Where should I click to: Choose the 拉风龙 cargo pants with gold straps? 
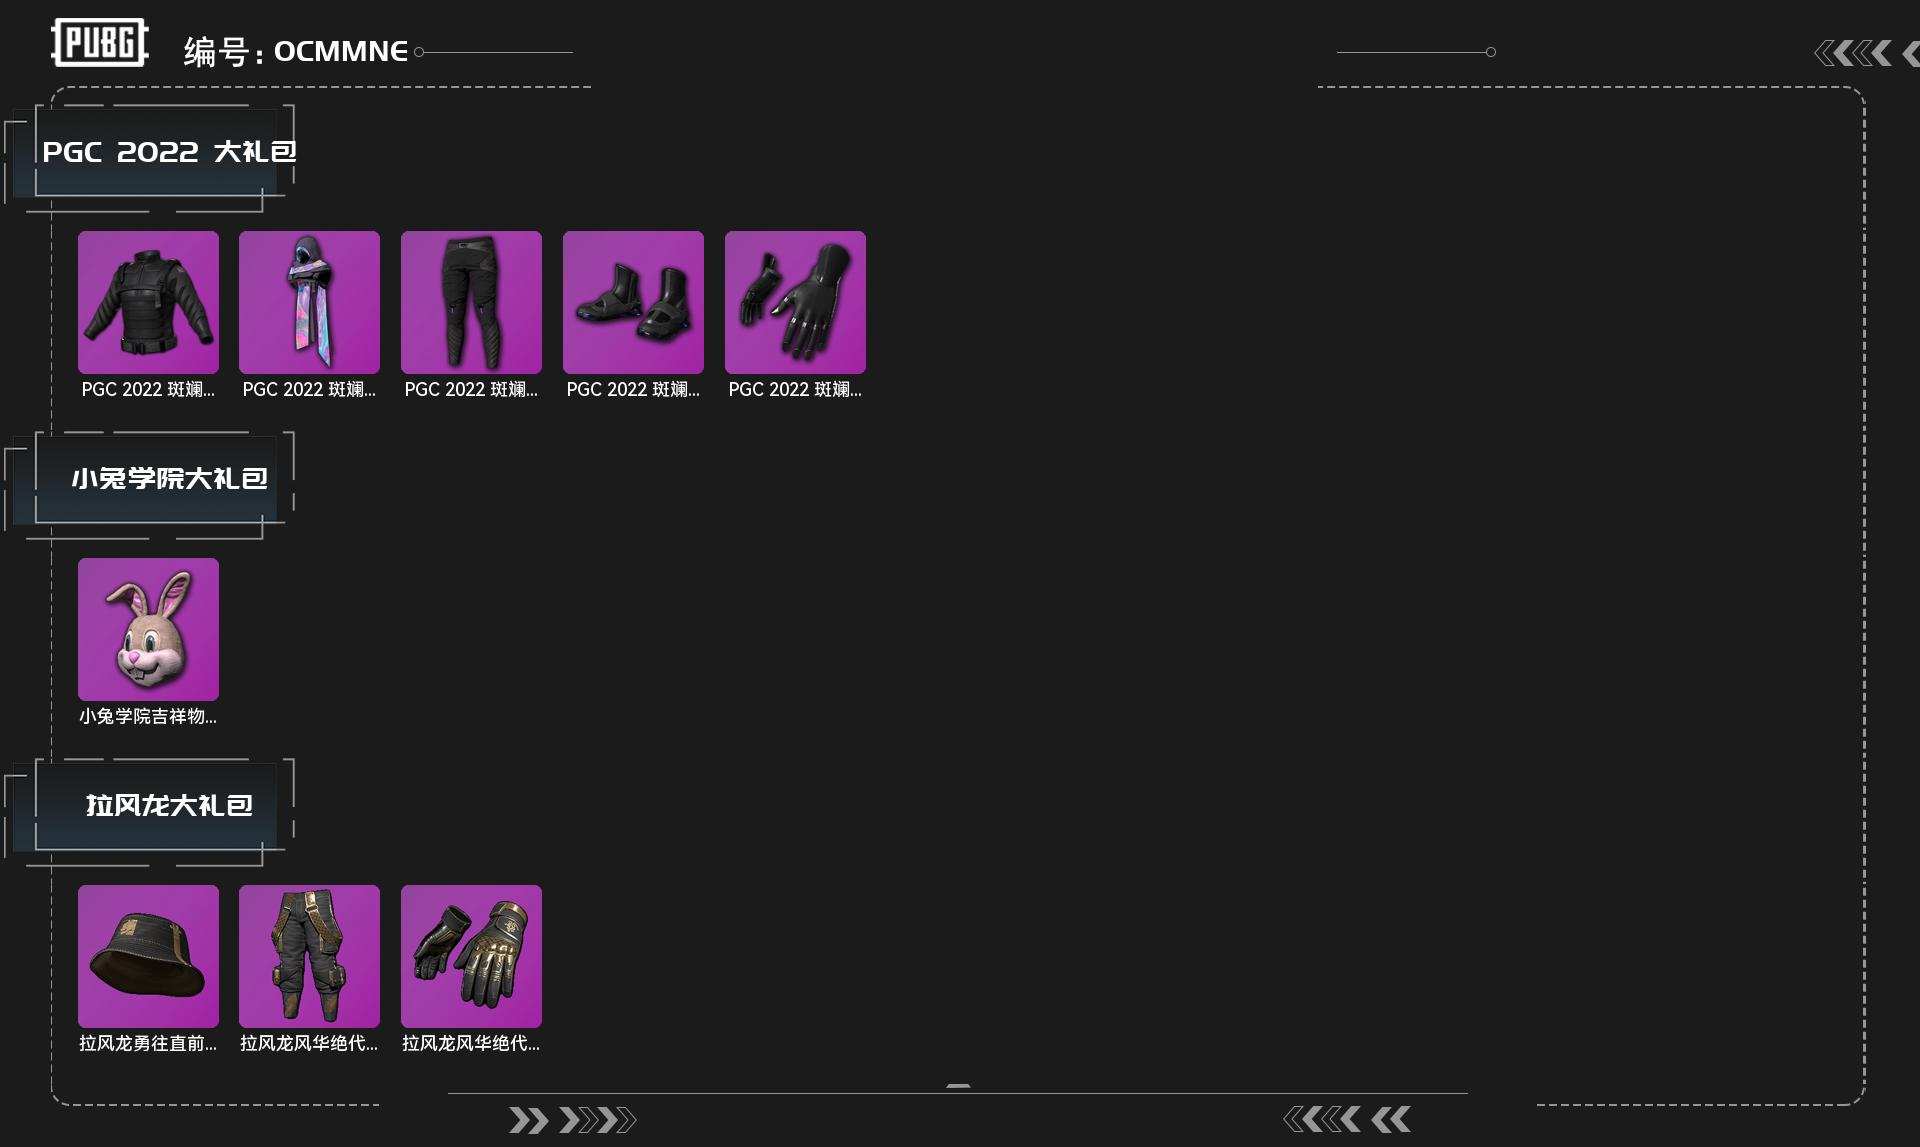click(x=309, y=956)
